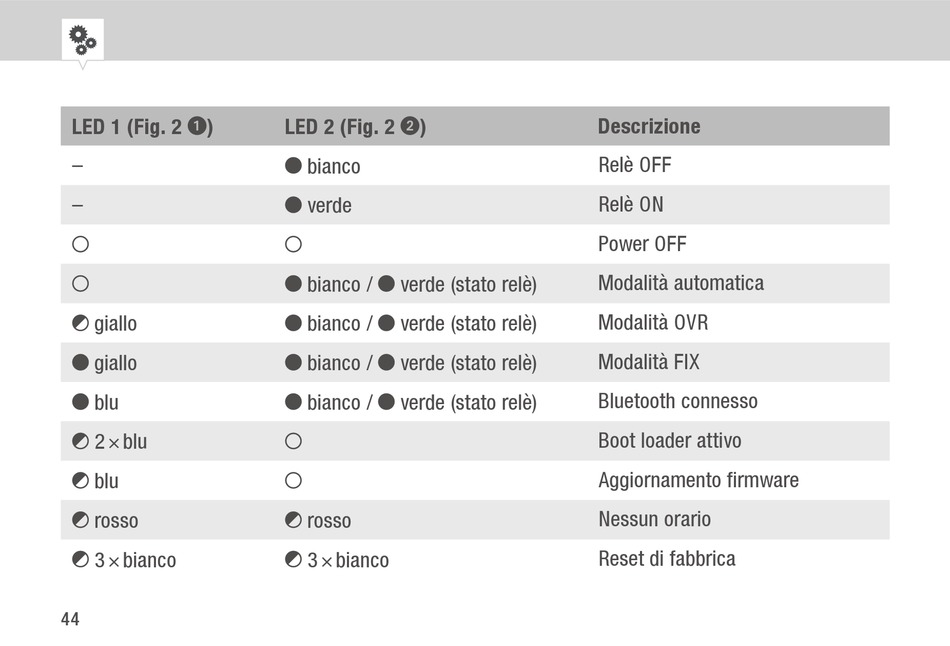This screenshot has height=646, width=950.
Task: Click the Descrizione column header
Action: (x=649, y=126)
